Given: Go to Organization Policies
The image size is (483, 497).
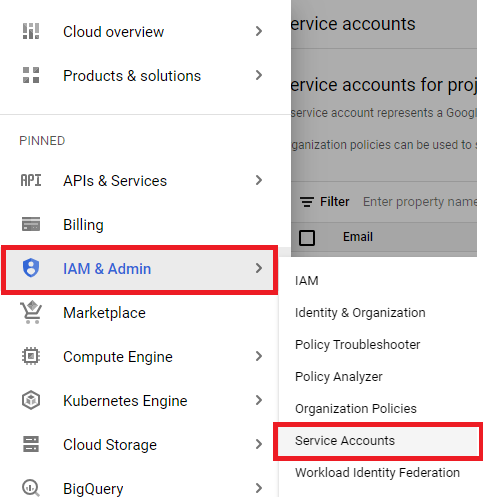Looking at the screenshot, I should point(356,409).
